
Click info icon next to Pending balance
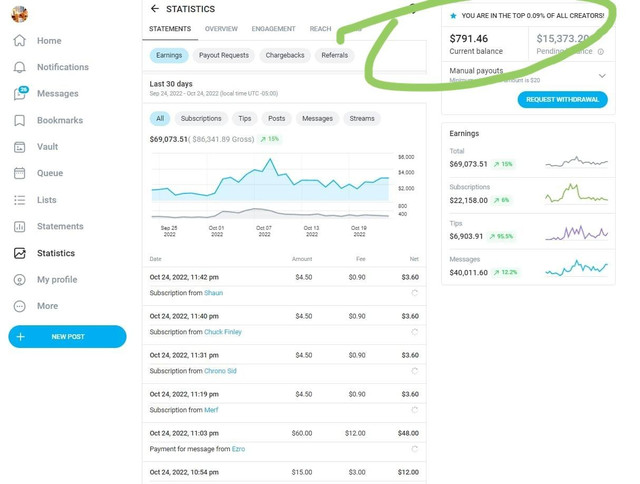[600, 51]
